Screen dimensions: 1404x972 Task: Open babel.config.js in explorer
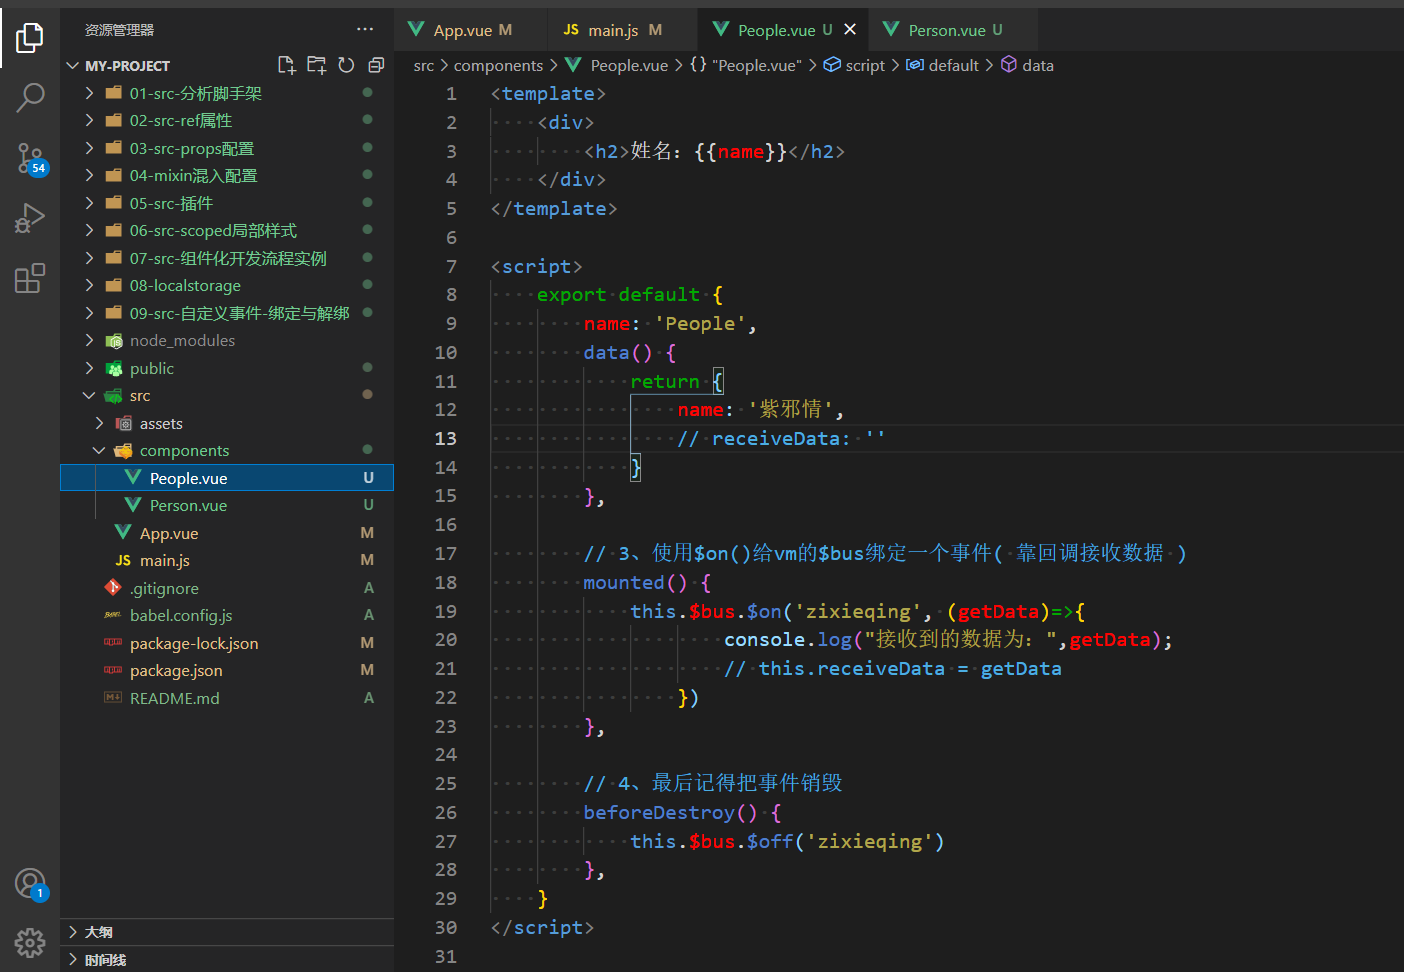point(227,615)
